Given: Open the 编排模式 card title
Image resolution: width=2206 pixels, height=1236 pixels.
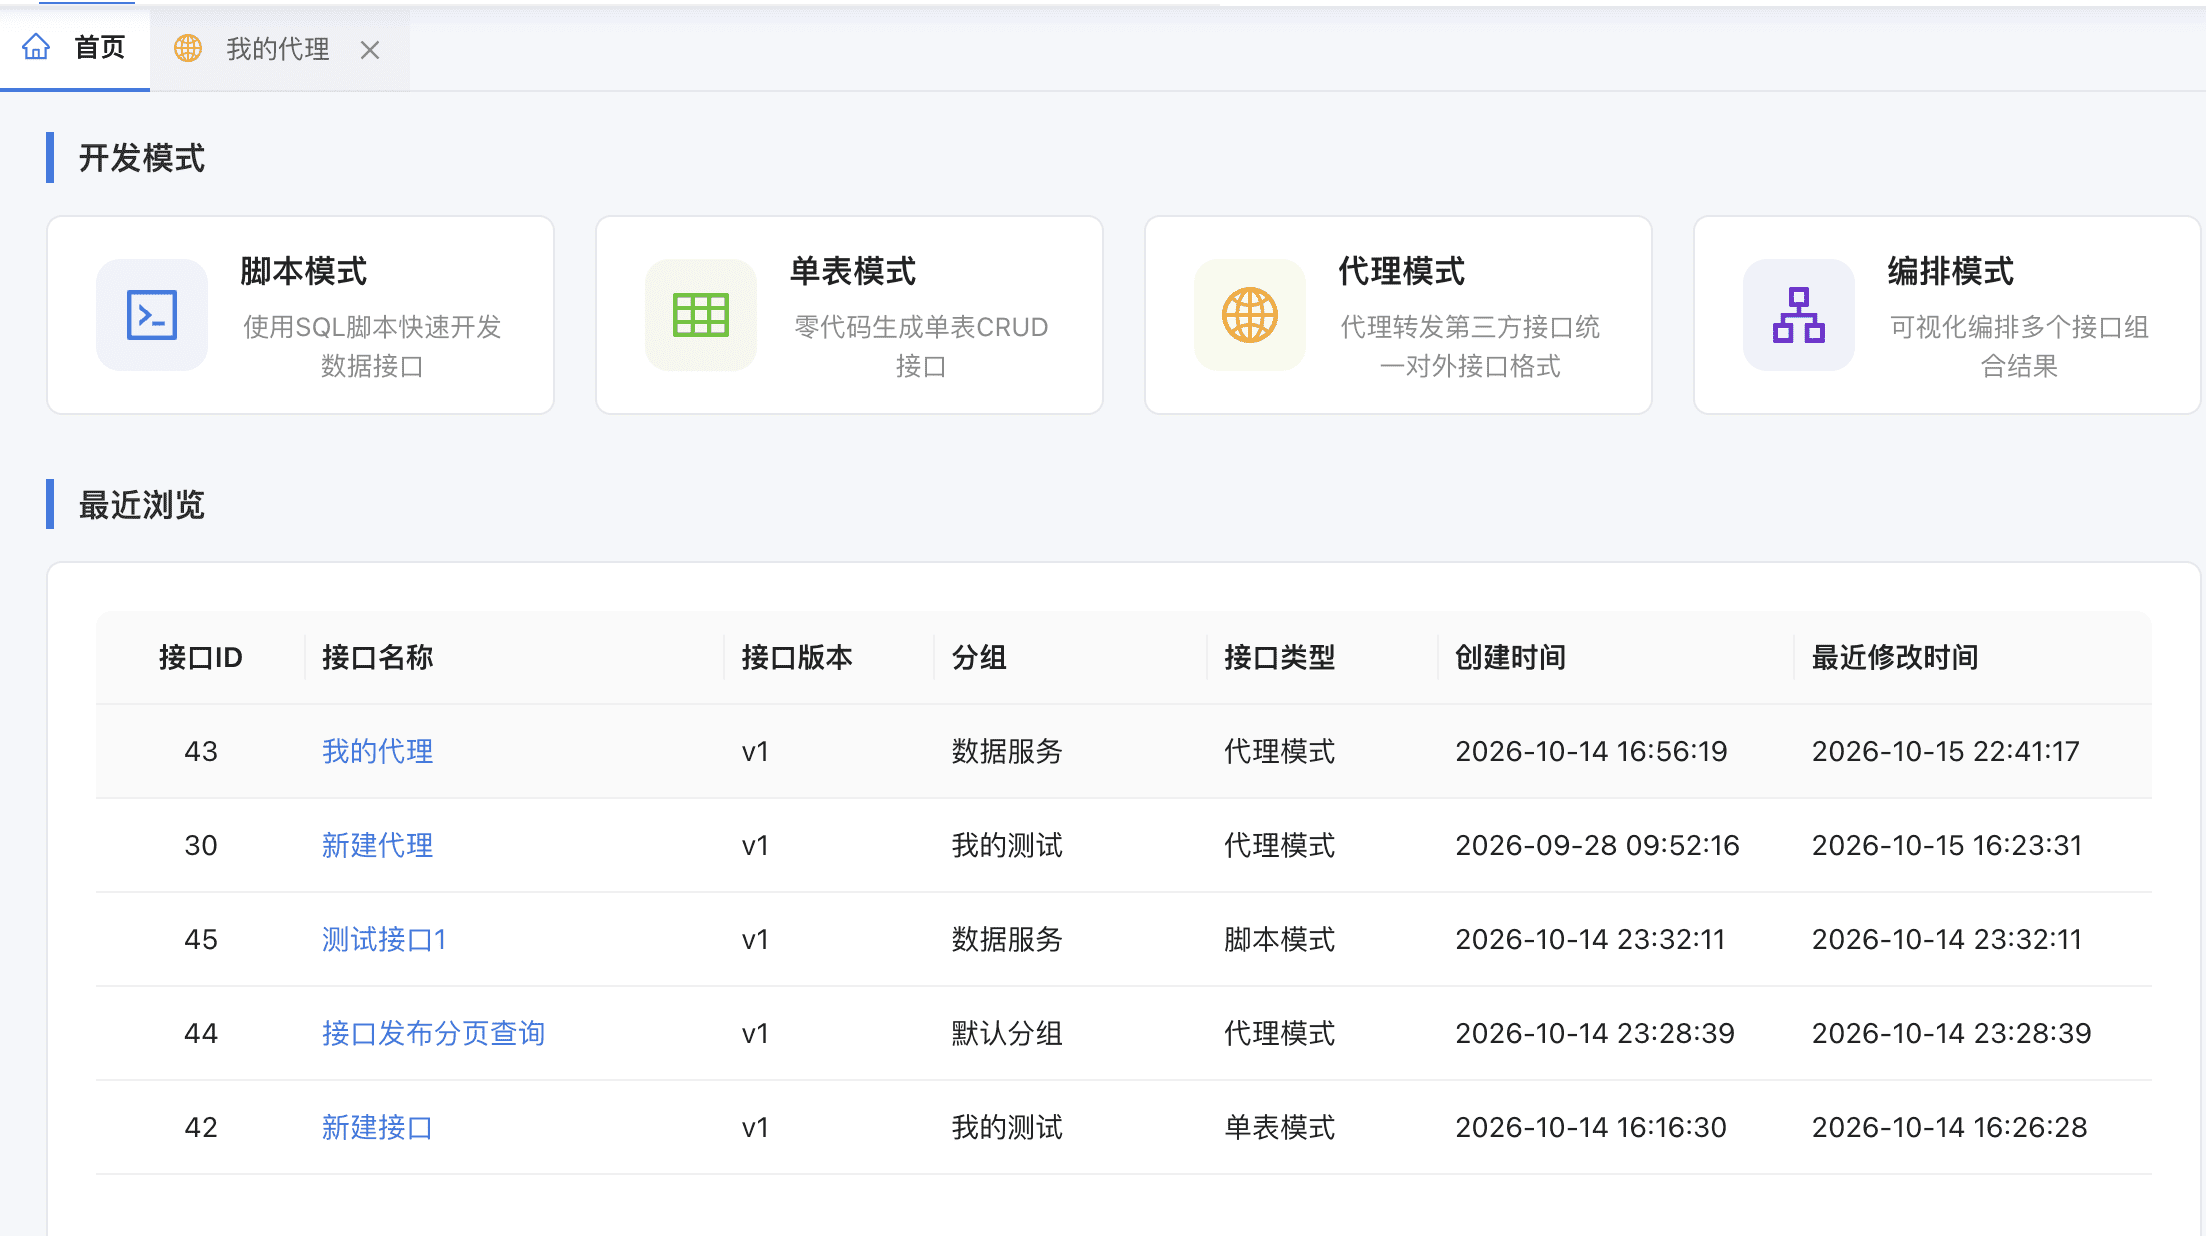Looking at the screenshot, I should click(x=1951, y=271).
